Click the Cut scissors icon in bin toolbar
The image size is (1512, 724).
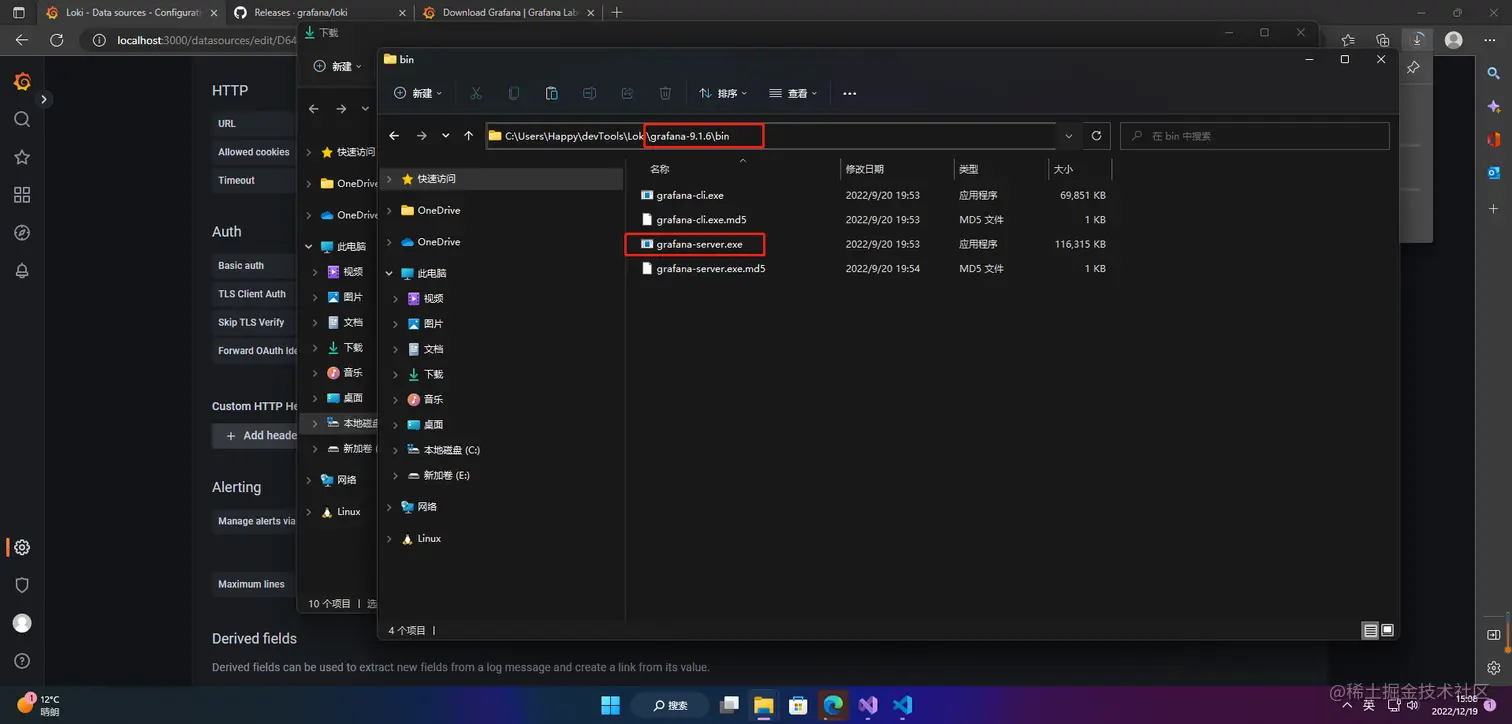476,93
